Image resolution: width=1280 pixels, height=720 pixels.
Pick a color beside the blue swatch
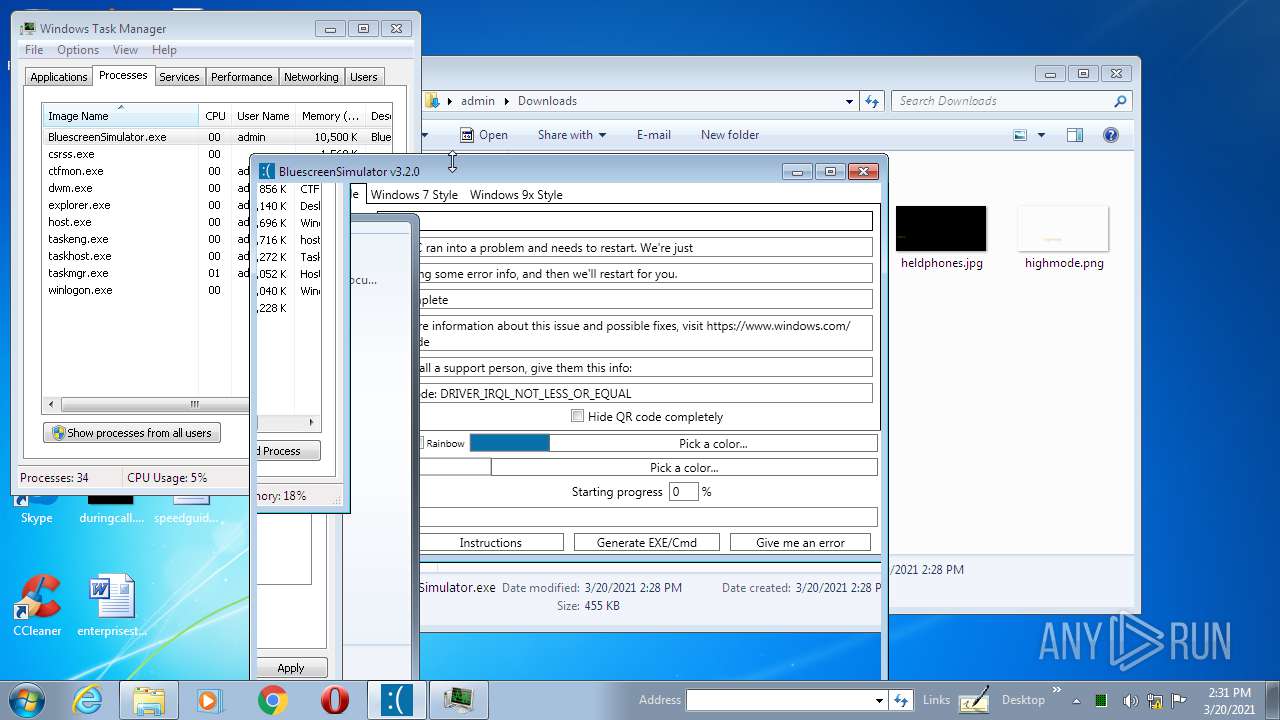click(713, 443)
